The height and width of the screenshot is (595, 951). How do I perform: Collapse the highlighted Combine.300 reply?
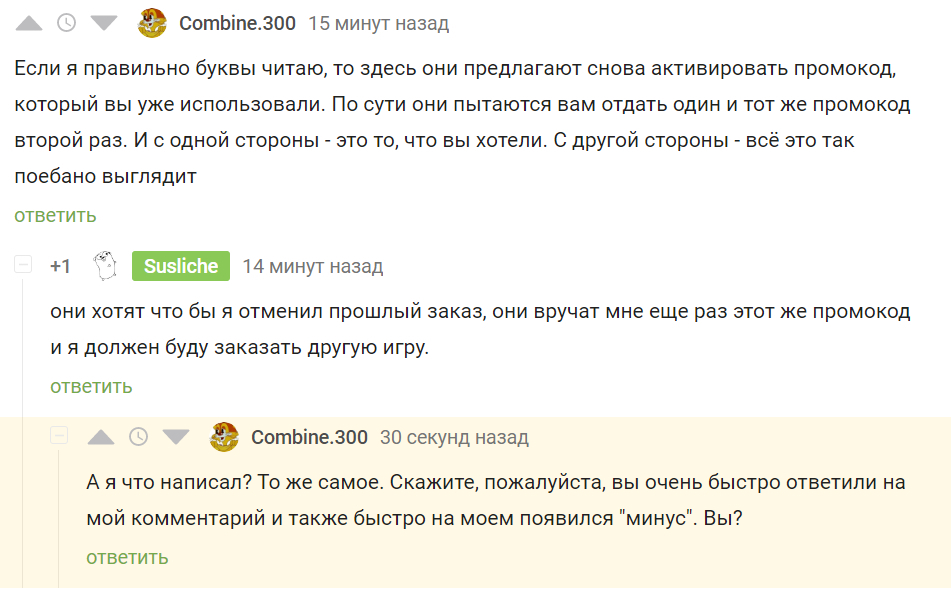coord(59,437)
